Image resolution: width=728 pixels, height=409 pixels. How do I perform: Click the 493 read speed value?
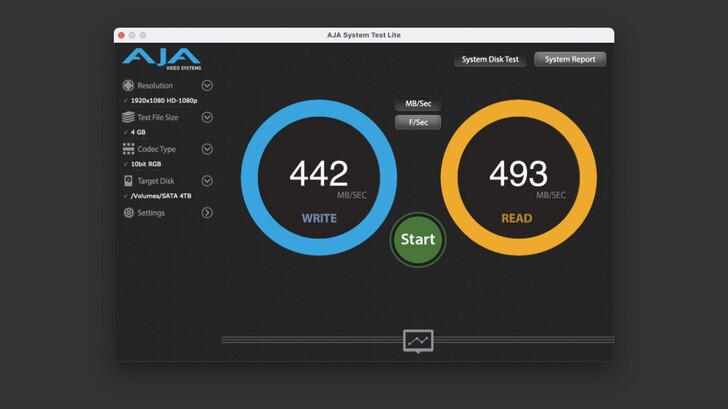(519, 174)
